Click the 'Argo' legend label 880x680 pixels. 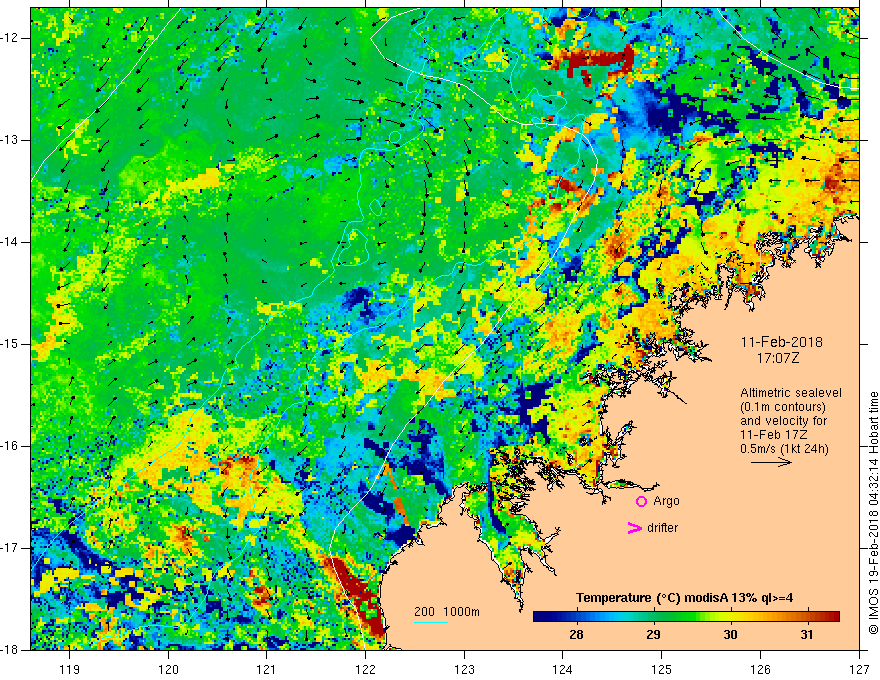(666, 501)
